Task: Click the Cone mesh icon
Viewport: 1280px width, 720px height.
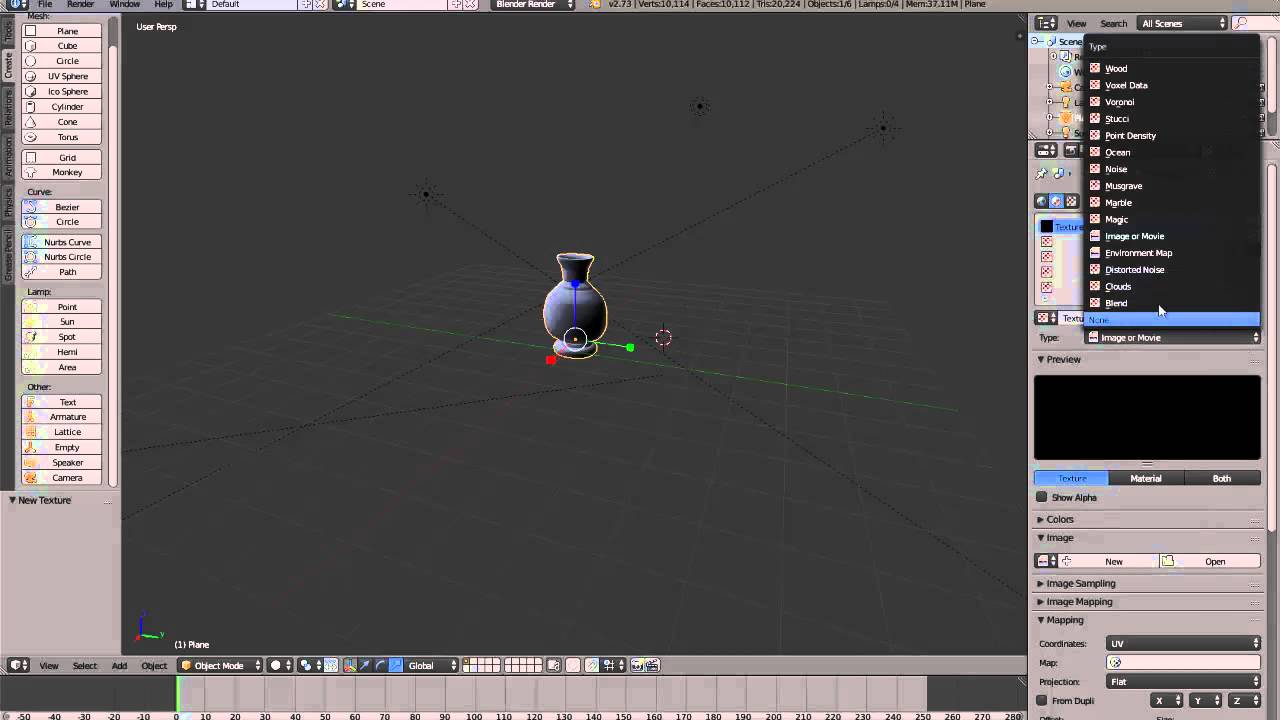Action: 31,122
